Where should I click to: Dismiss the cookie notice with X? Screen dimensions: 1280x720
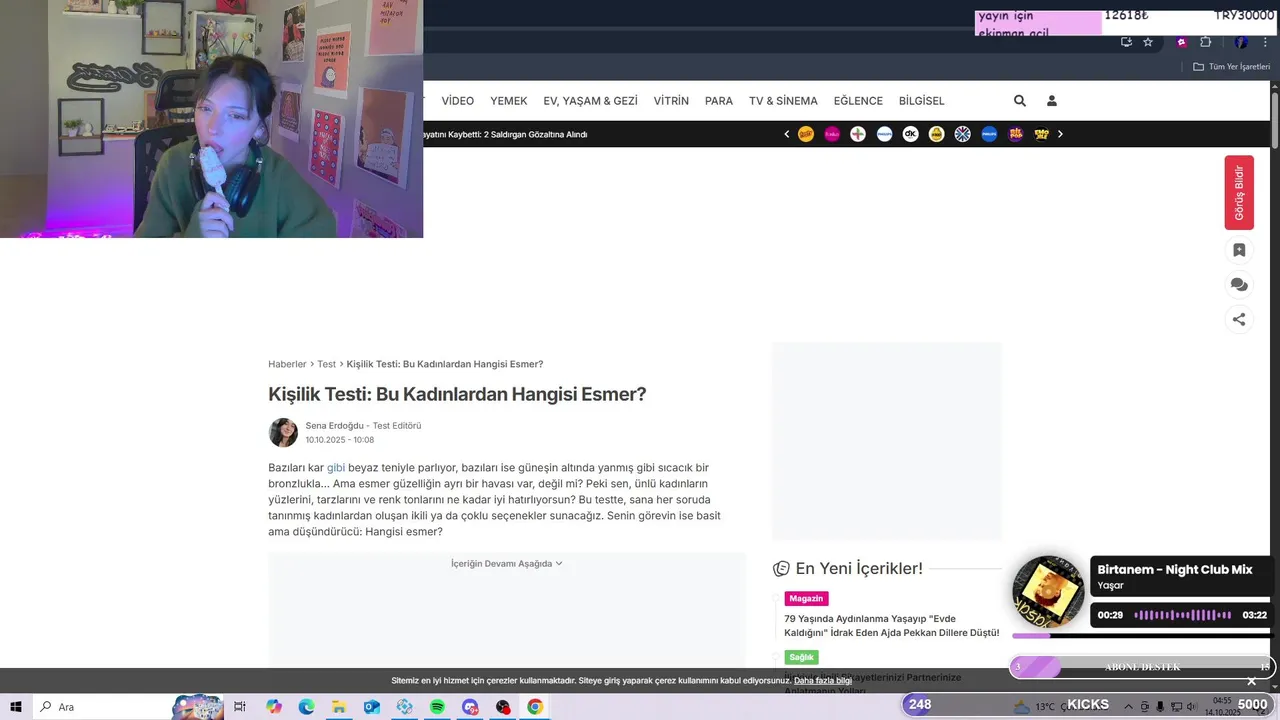click(1251, 681)
